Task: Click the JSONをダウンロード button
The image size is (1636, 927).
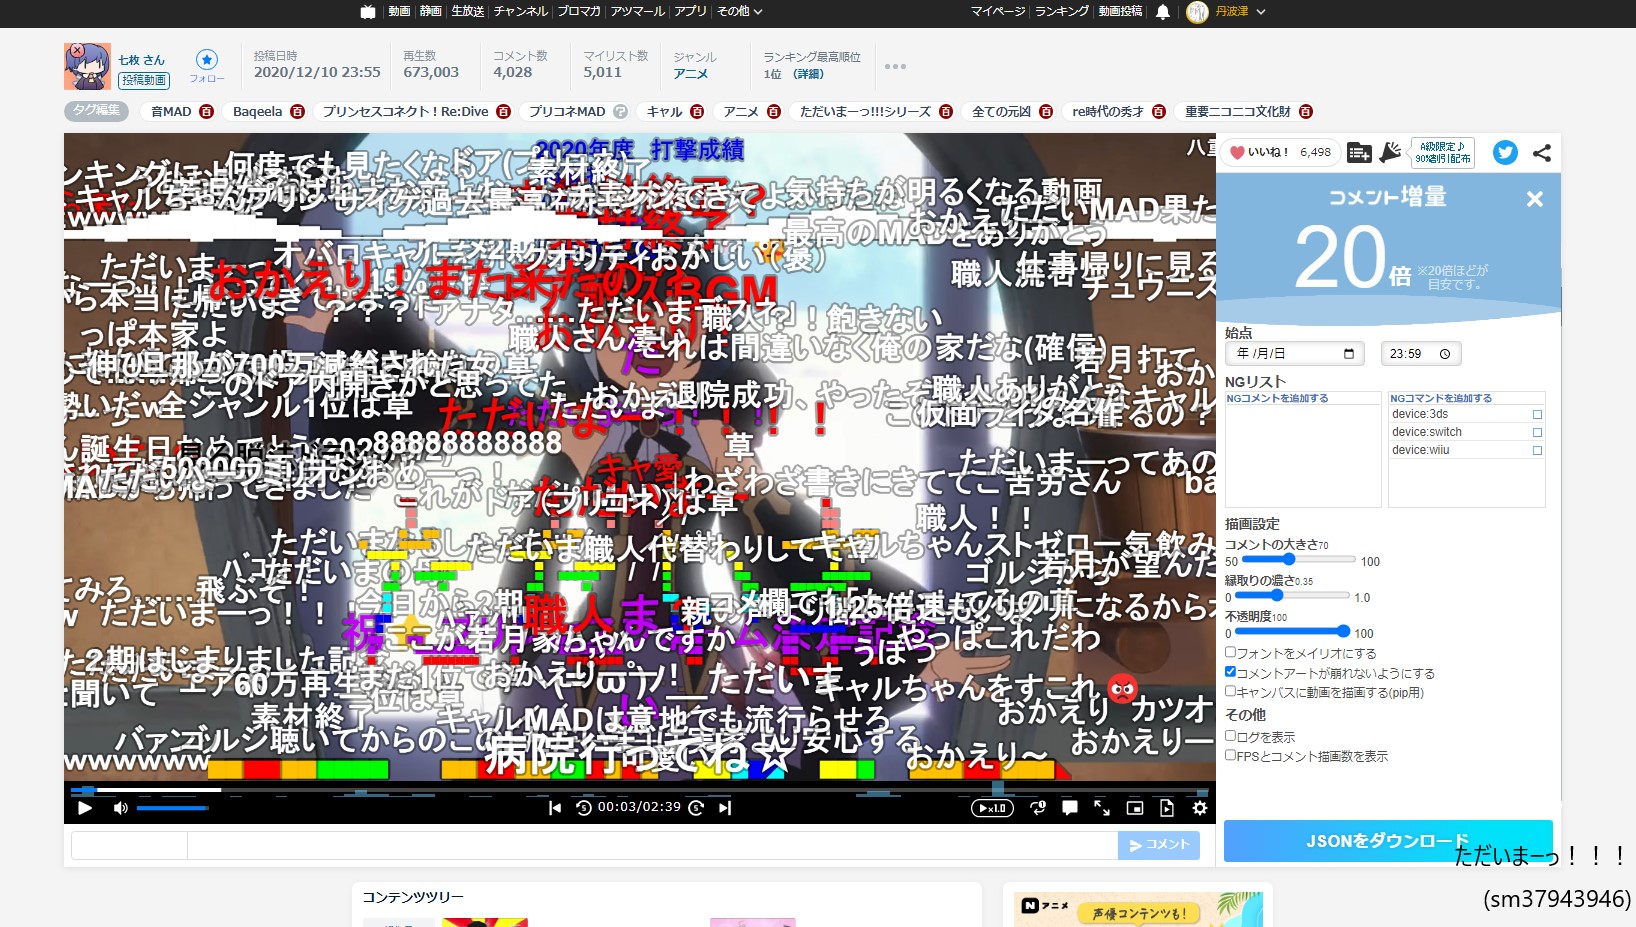Action: 1388,841
